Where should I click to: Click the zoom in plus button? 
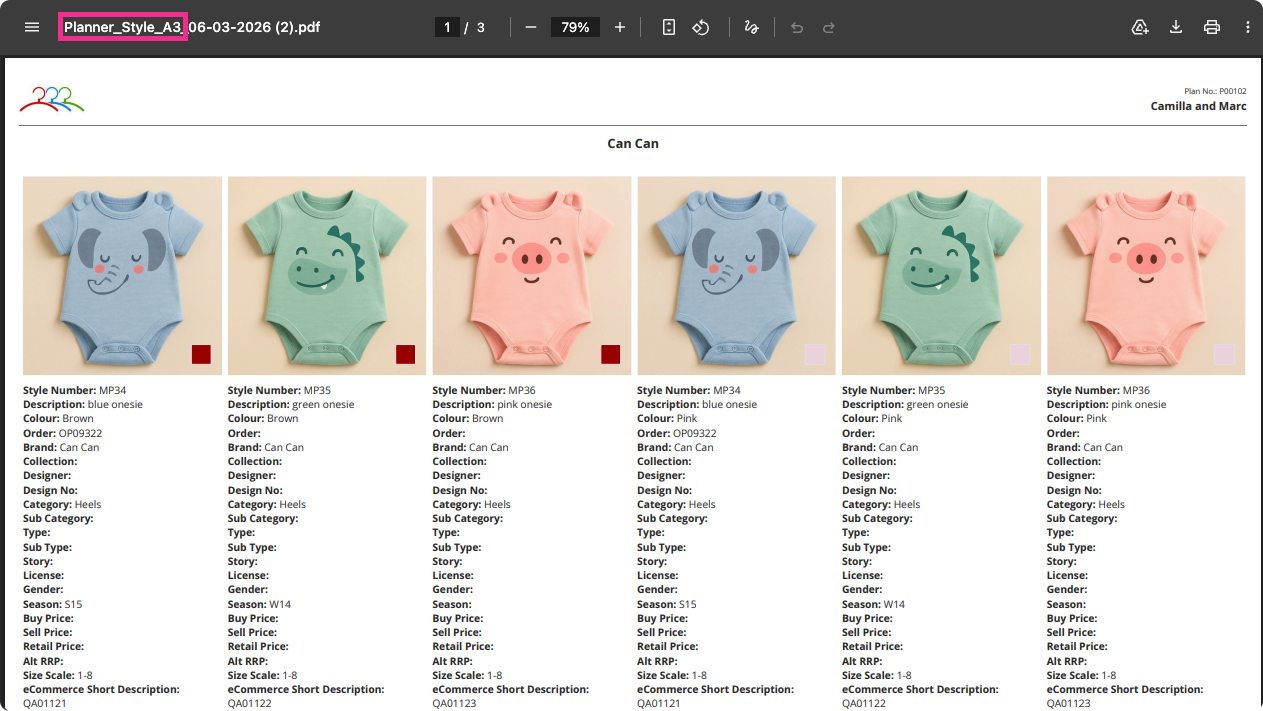click(x=620, y=27)
